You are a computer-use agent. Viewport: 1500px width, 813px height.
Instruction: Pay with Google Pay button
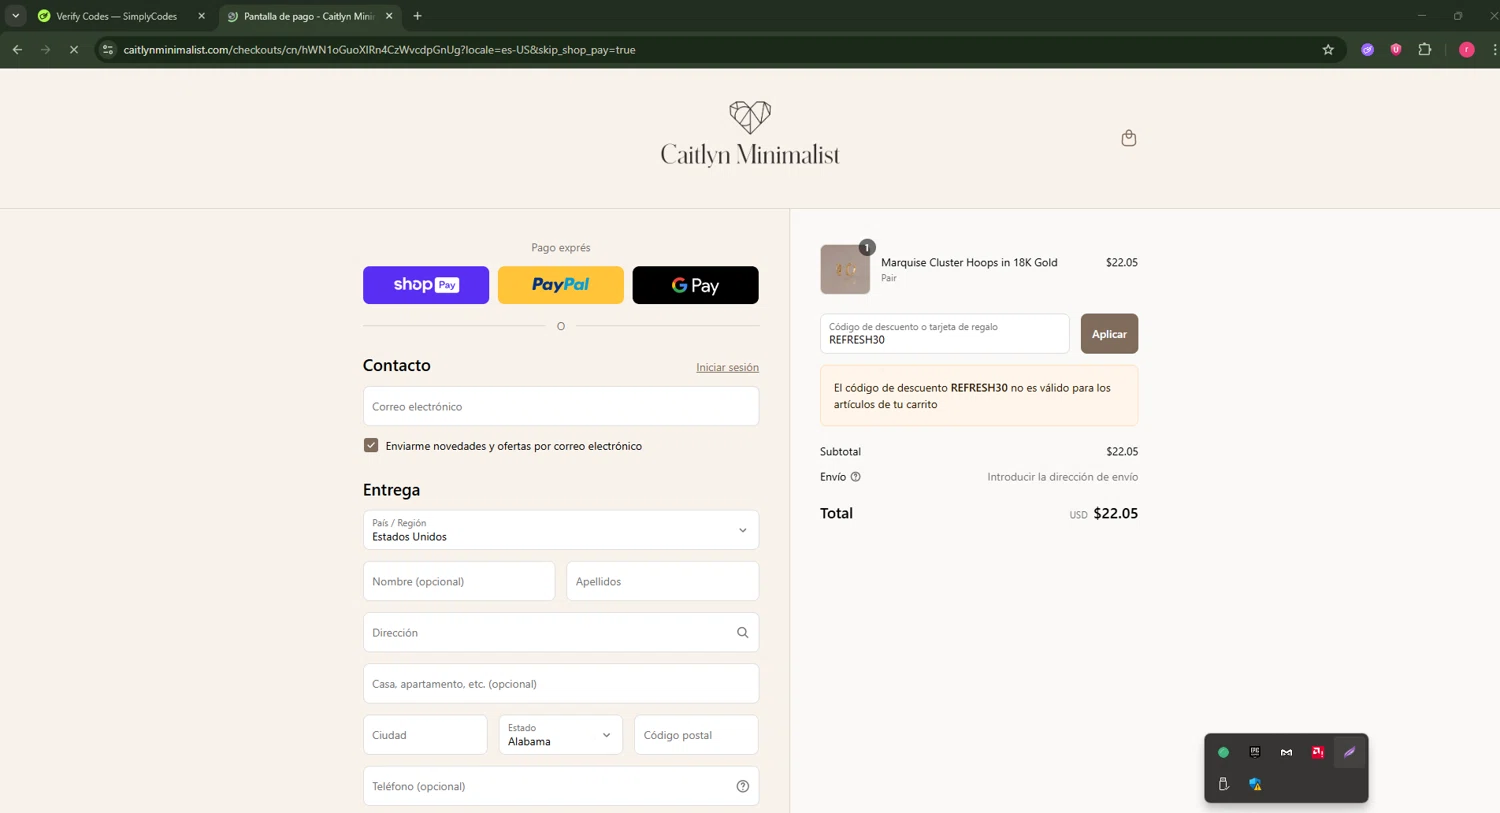pos(695,285)
